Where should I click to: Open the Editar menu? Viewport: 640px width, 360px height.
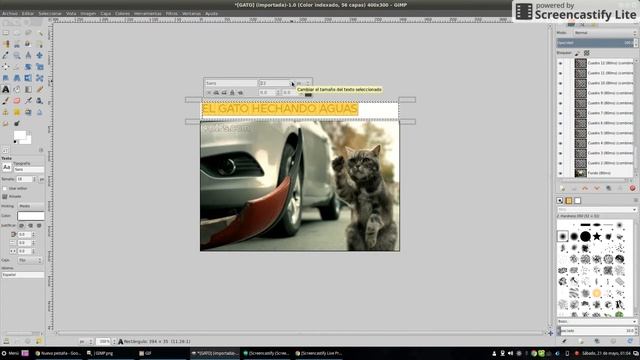coord(28,13)
